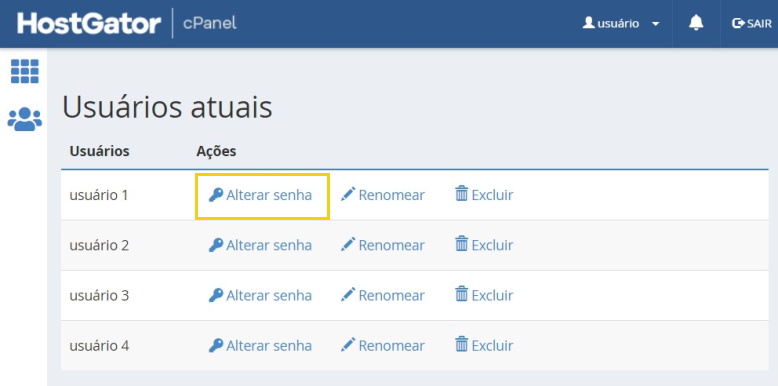Click the HostGator cPanel logo
The height and width of the screenshot is (386, 778).
[127, 23]
